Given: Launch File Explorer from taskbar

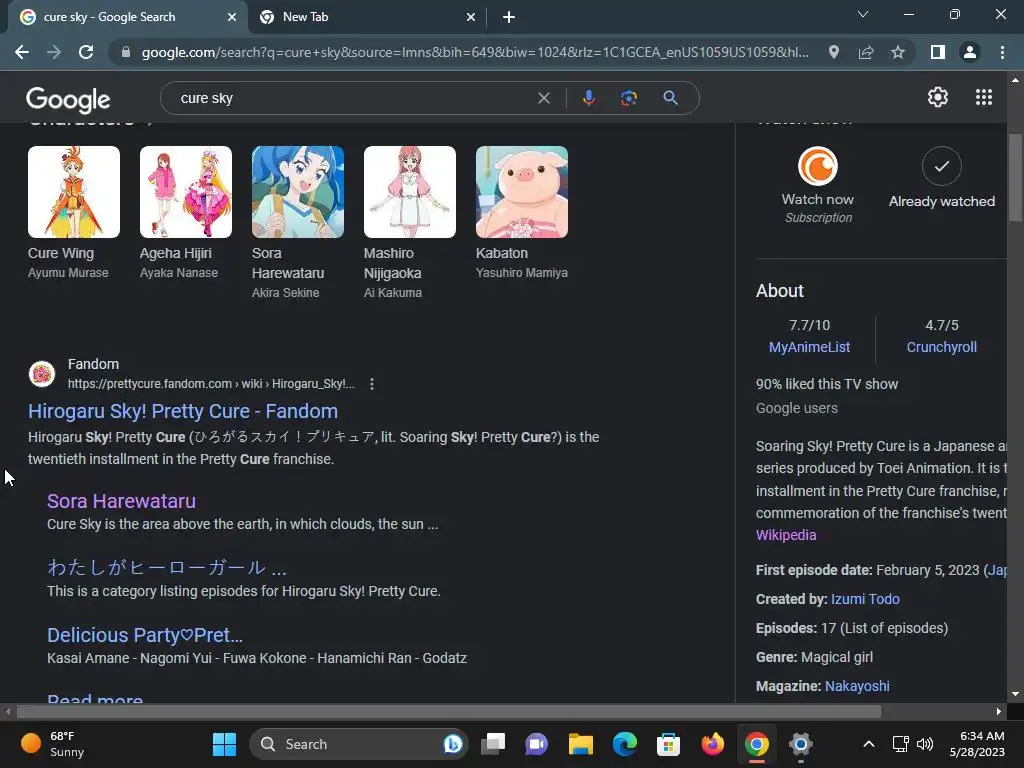Looking at the screenshot, I should 581,744.
